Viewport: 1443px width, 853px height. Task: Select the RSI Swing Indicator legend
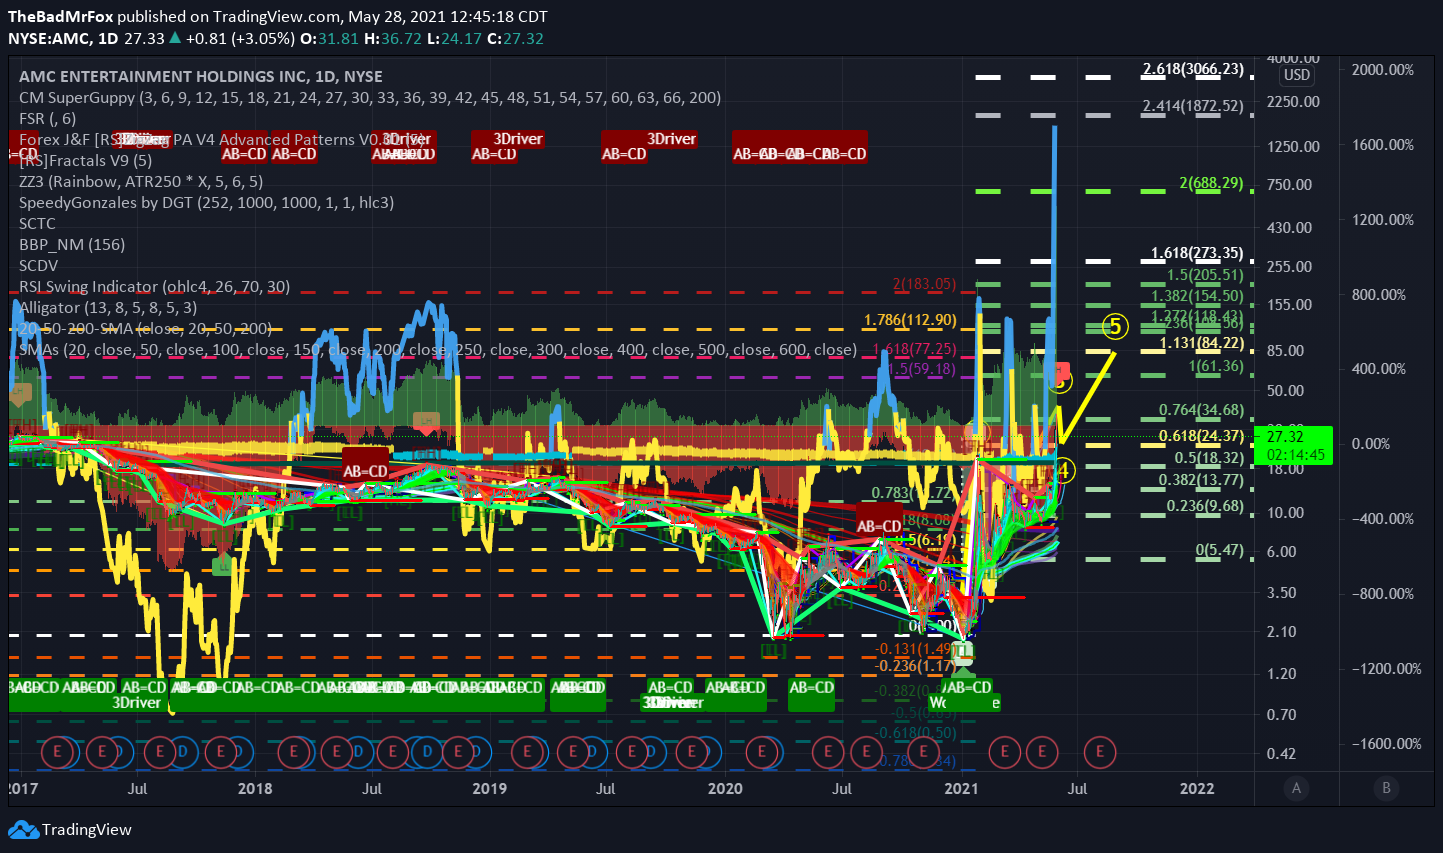[x=155, y=286]
